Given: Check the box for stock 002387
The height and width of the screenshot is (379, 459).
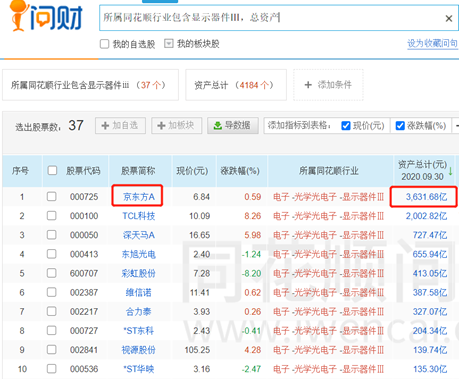Looking at the screenshot, I should point(51,292).
